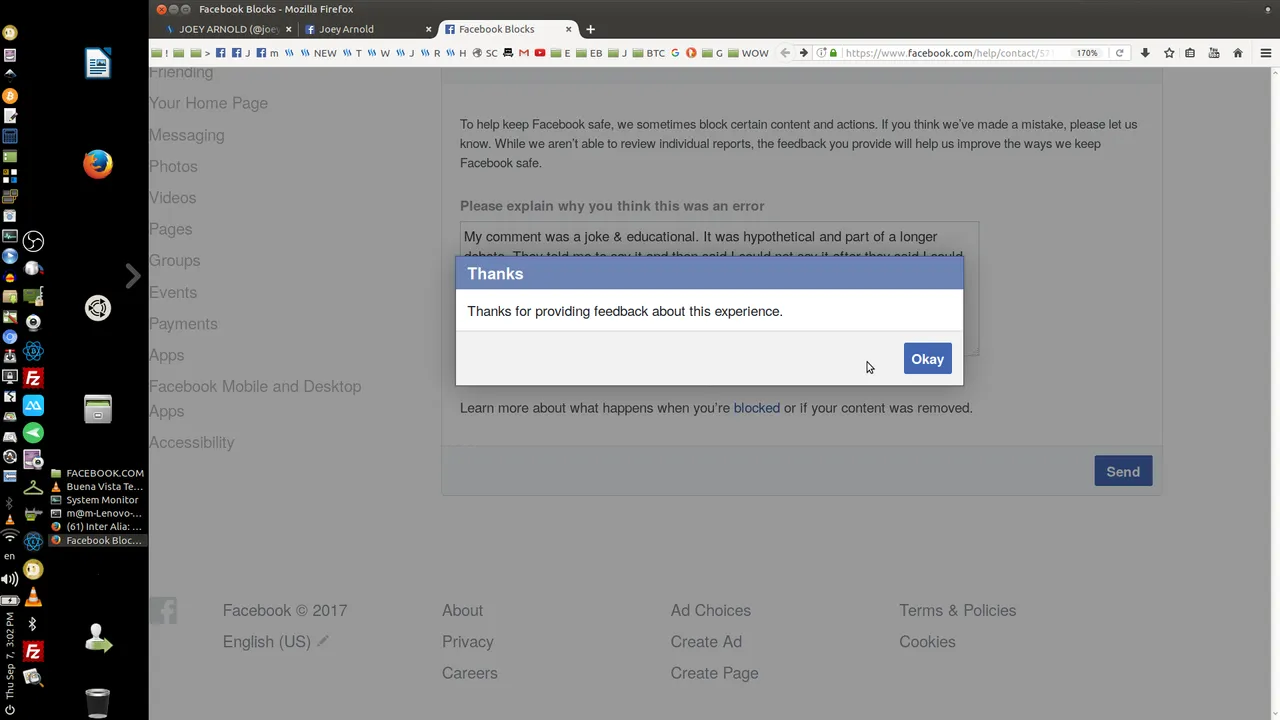The height and width of the screenshot is (720, 1280).
Task: Select FACEBOOK.COM in the window list
Action: 97,473
